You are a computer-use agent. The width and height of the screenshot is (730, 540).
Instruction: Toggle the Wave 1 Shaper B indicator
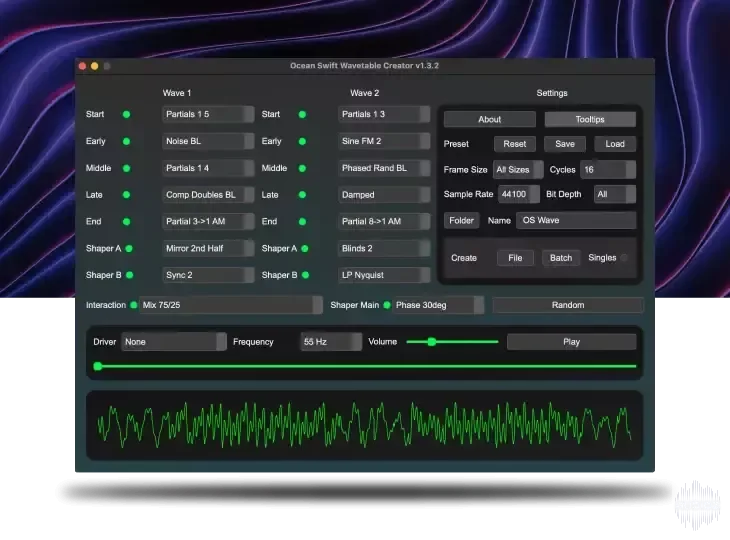tap(129, 275)
